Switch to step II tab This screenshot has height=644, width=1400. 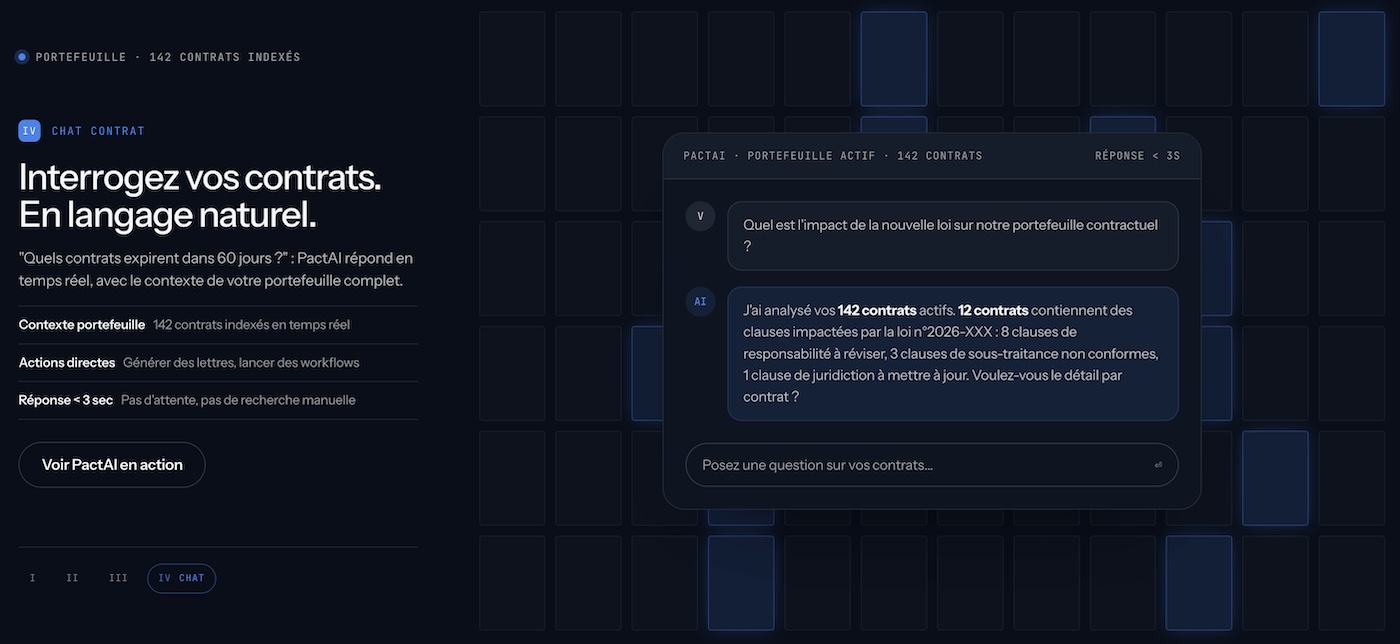click(72, 578)
